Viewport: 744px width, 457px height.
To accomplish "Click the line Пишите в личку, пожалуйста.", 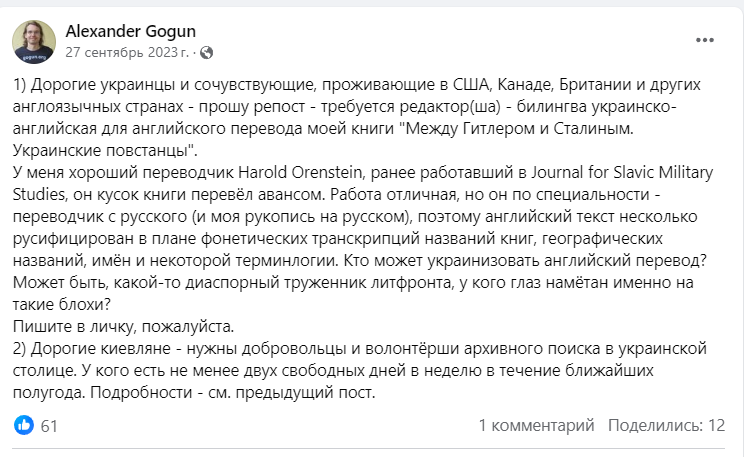I will point(123,326).
